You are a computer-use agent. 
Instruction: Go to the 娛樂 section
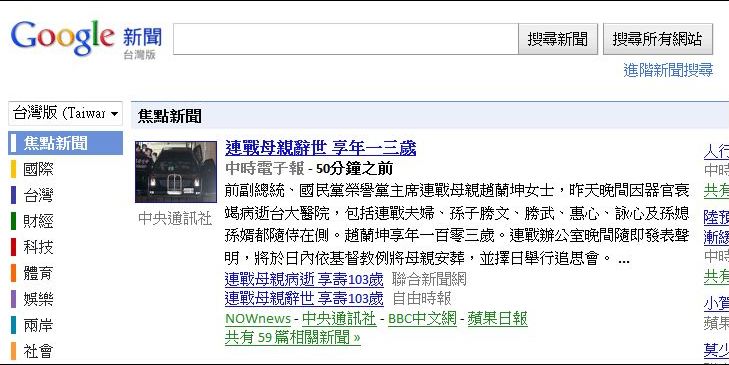pyautogui.click(x=38, y=299)
